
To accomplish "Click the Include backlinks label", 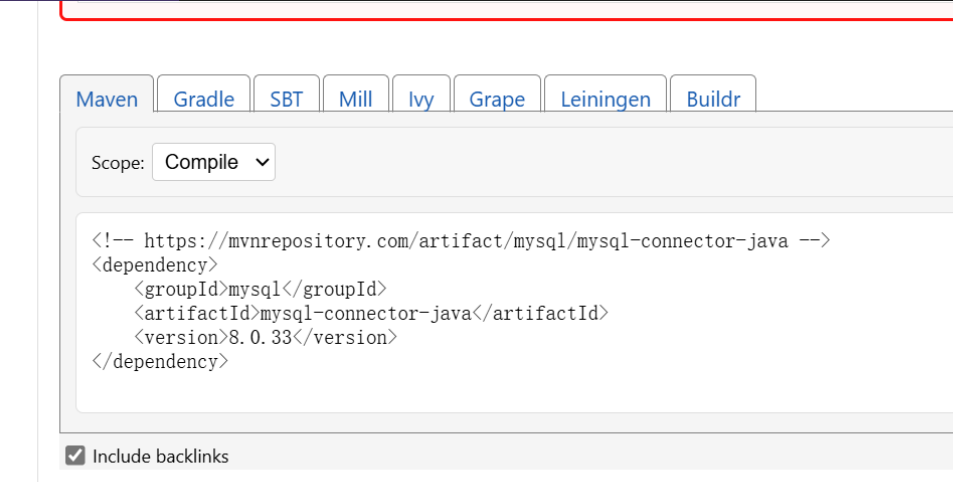I will tap(160, 456).
